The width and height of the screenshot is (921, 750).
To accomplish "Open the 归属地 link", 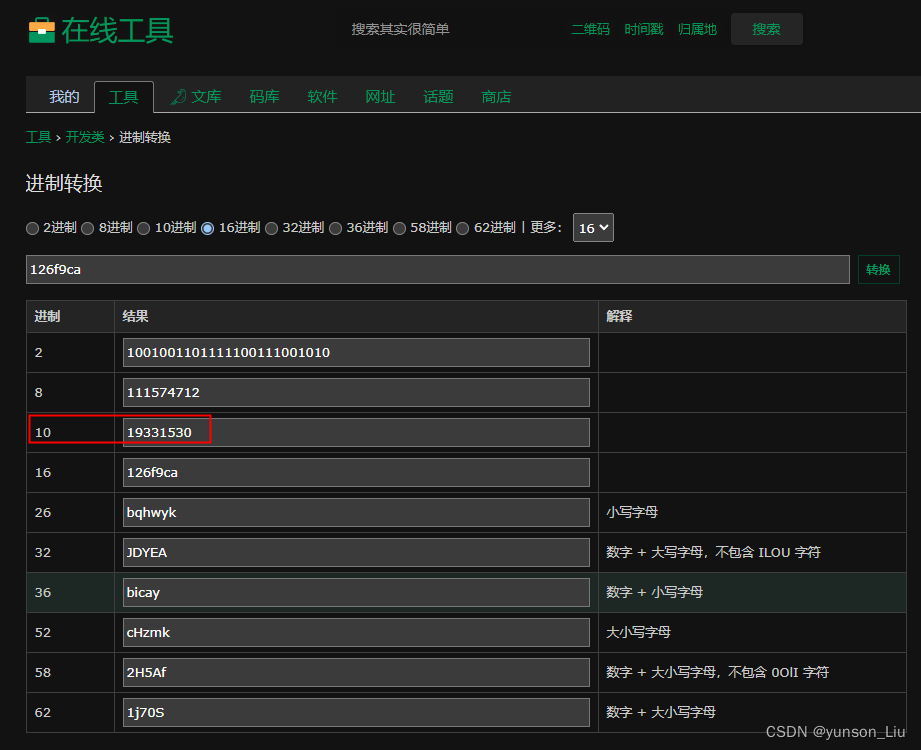I will (x=697, y=29).
